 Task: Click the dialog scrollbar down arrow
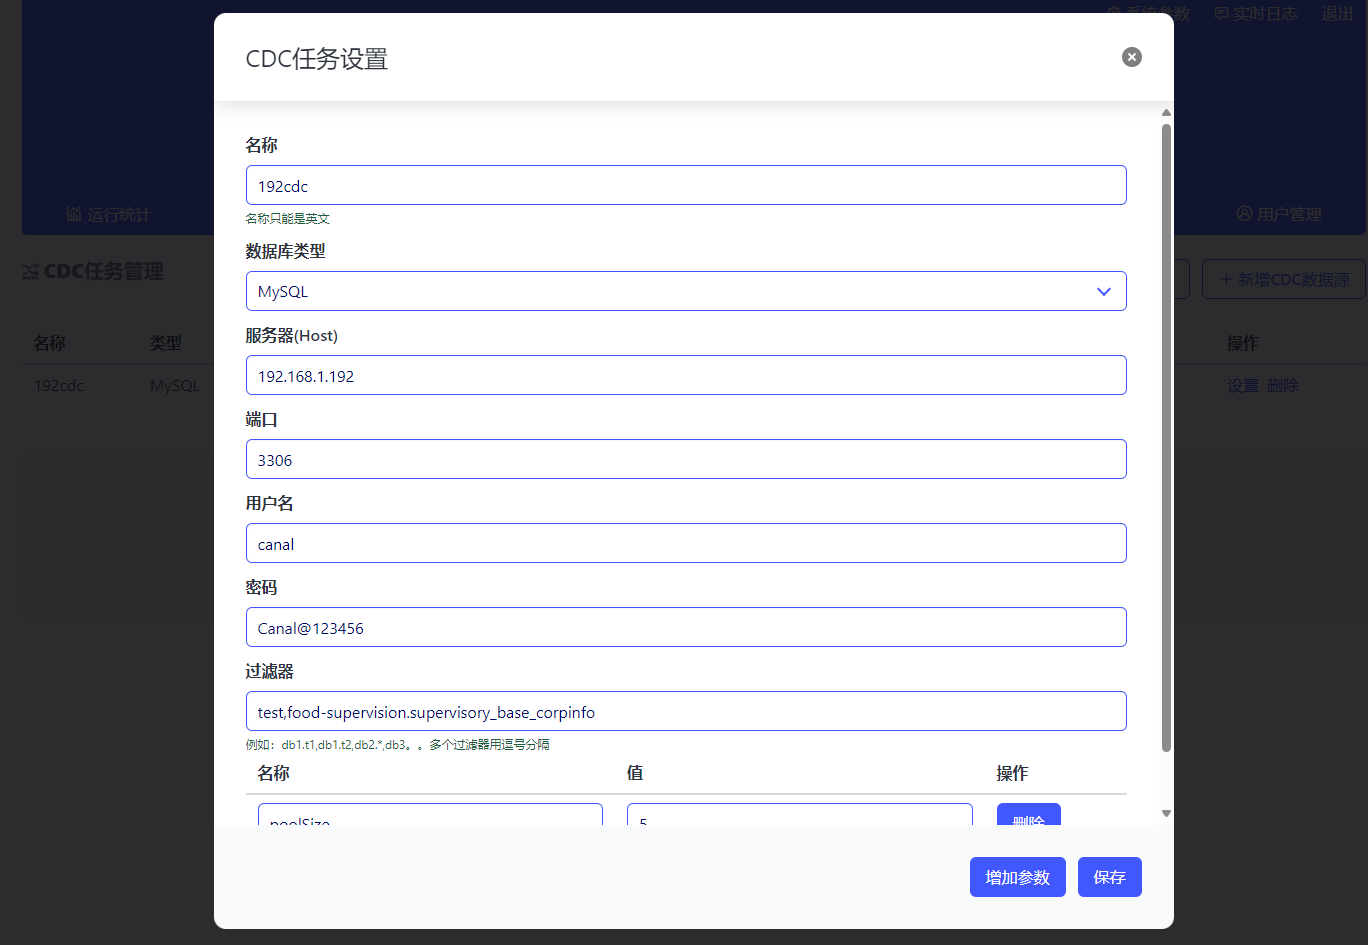(1166, 814)
